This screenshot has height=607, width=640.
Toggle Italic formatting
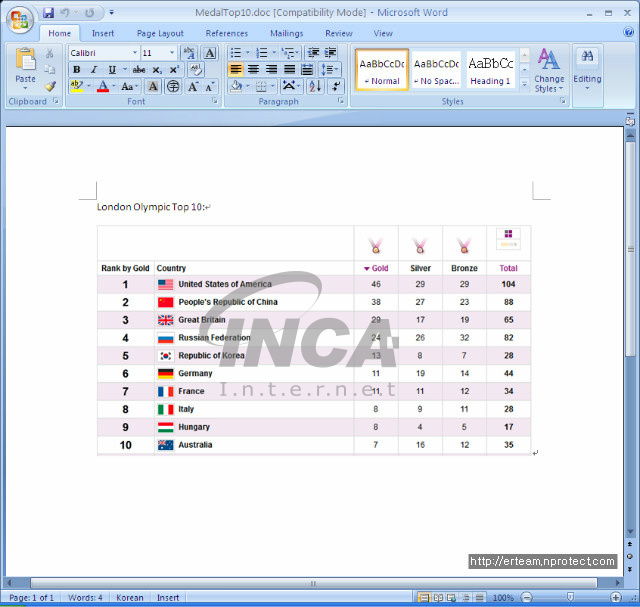pos(94,70)
